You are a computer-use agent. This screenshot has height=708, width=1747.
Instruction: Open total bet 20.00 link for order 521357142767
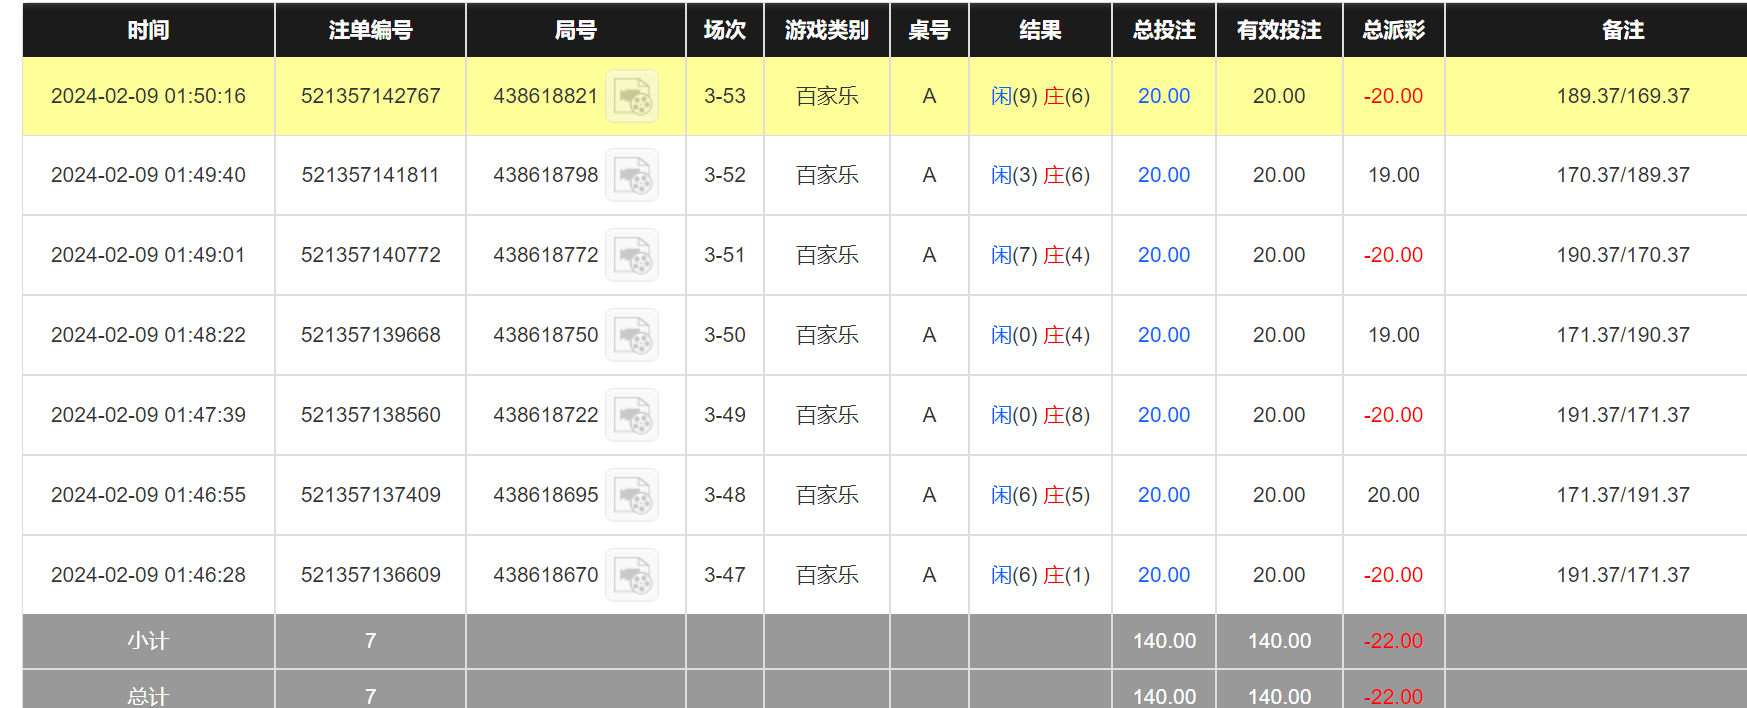[1164, 96]
